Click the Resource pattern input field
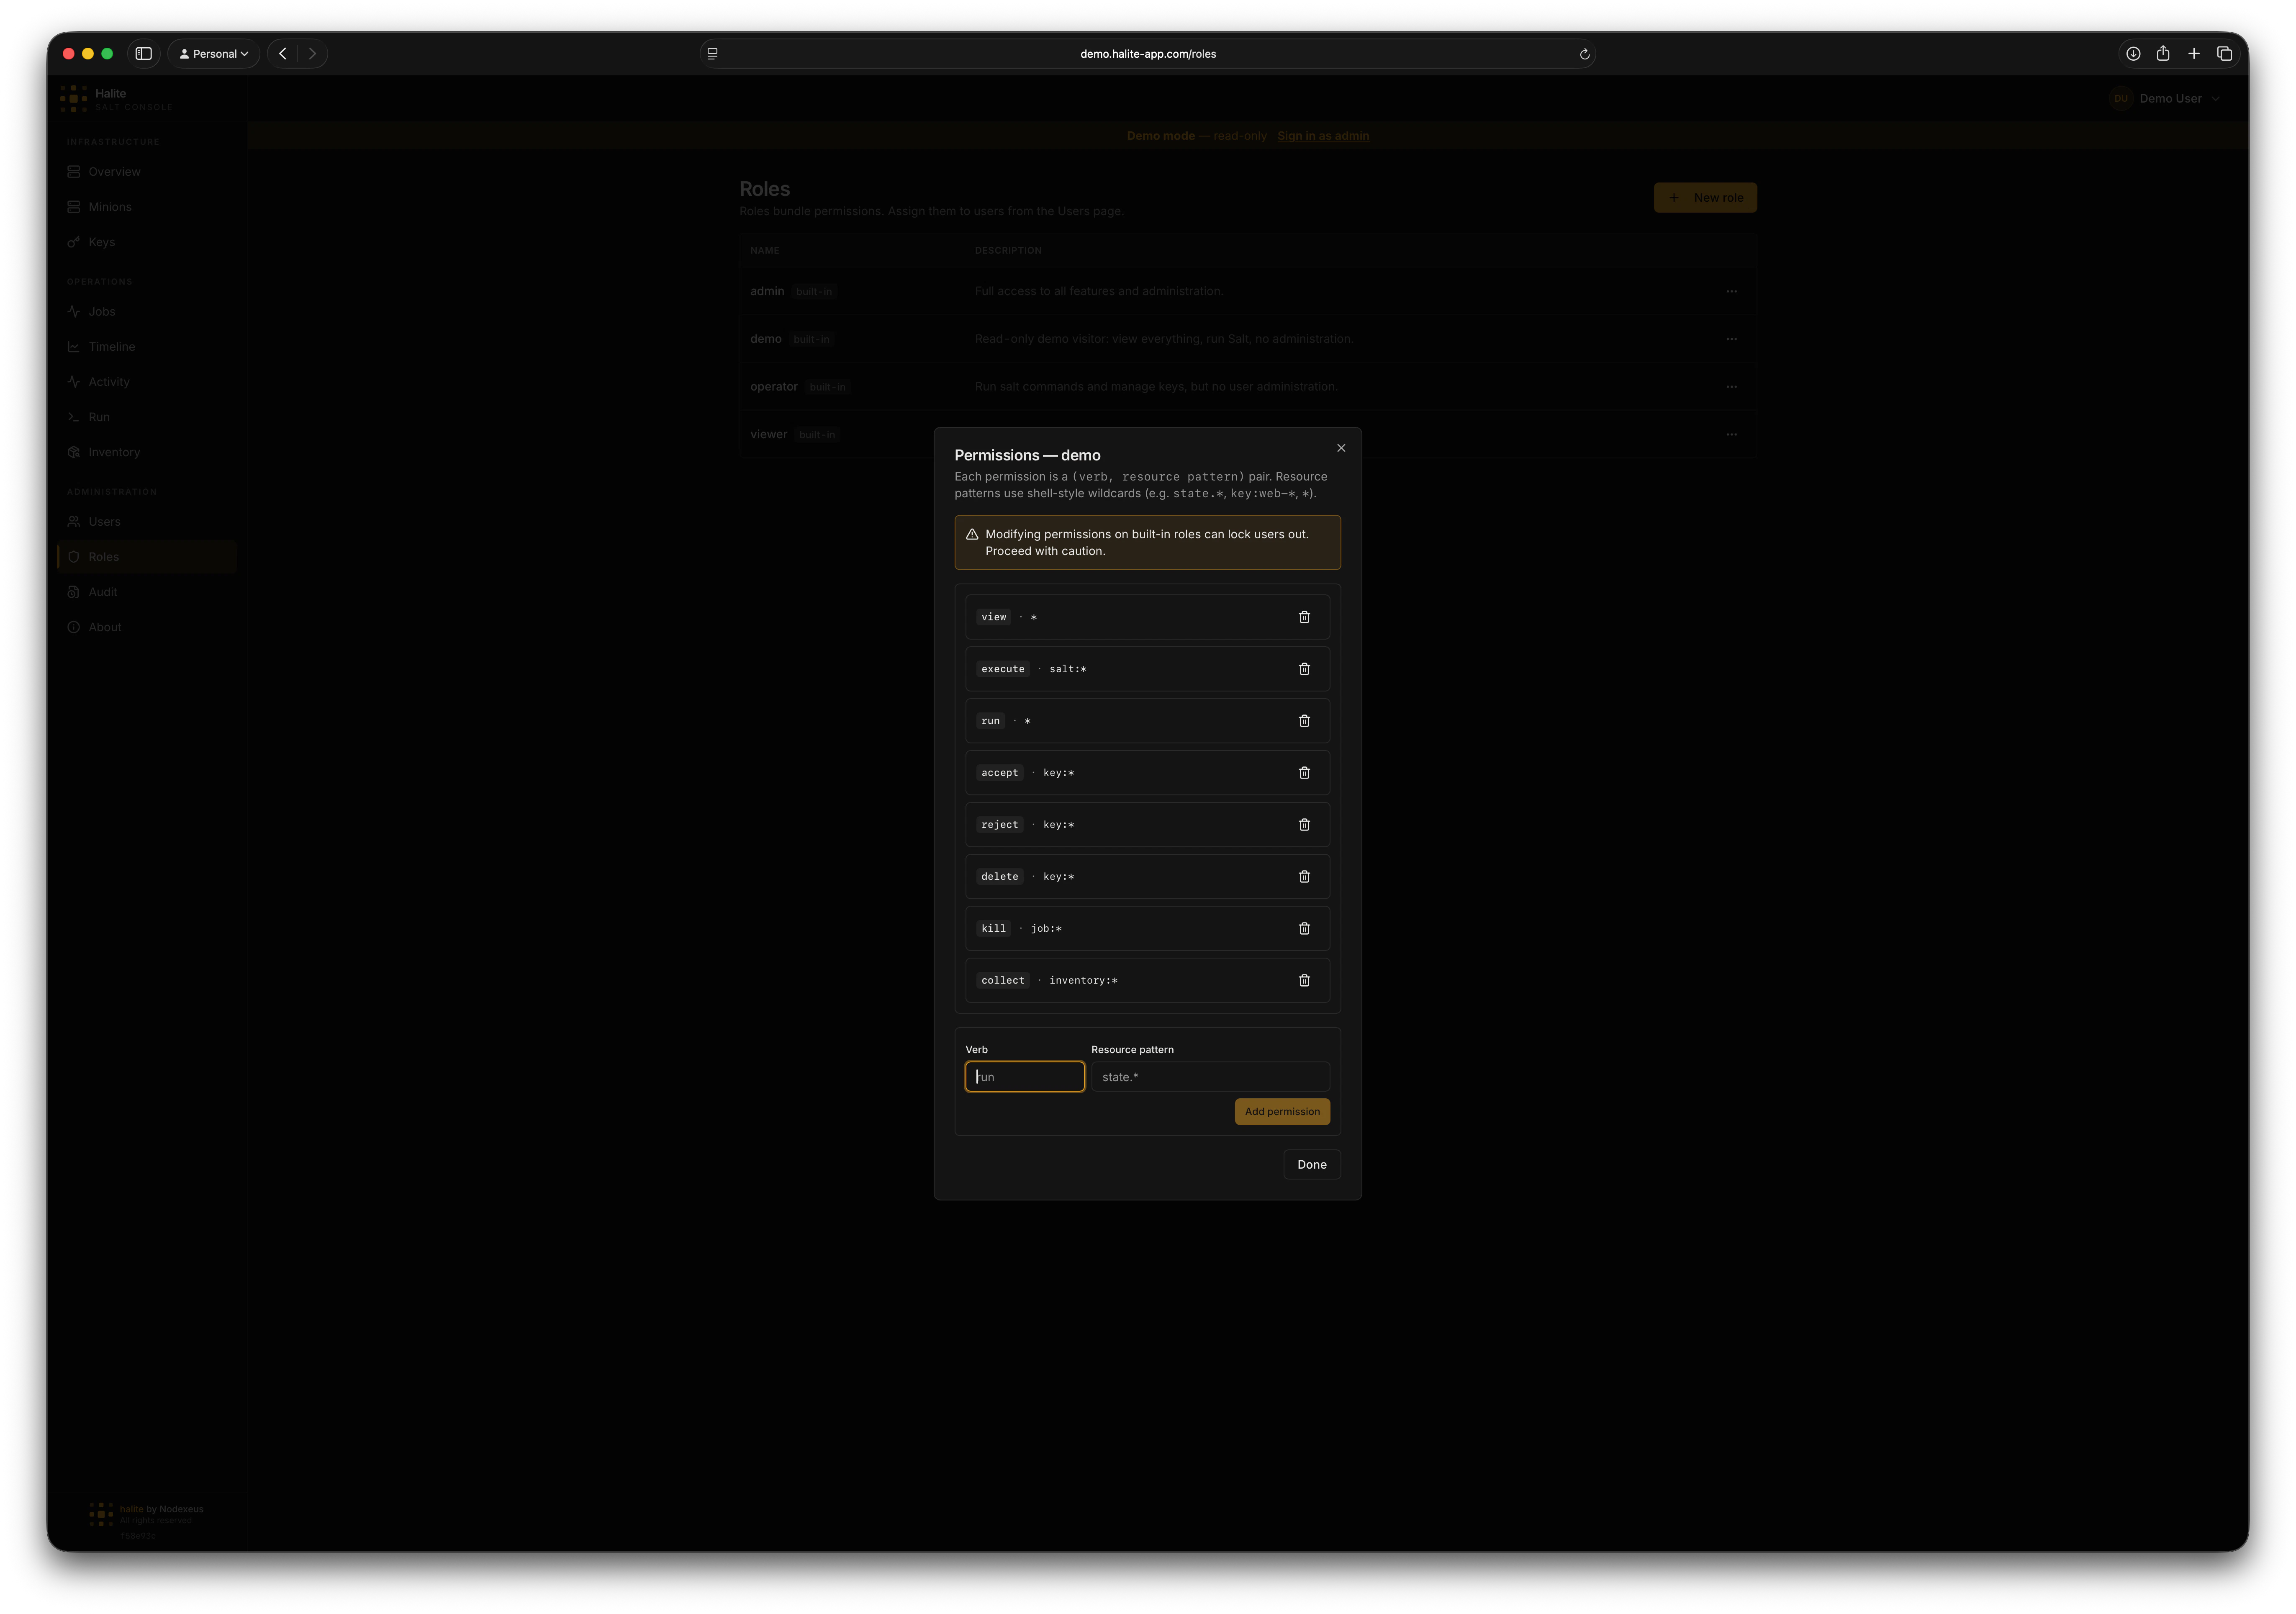Screen dimensions: 2296x1614 (1210, 1077)
